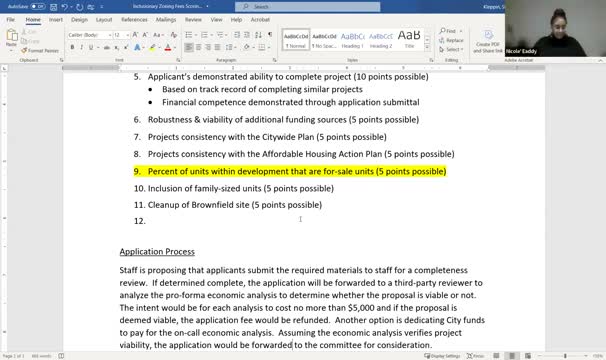Viewport: 606px width, 360px height.
Task: Click the Borders icon
Action: pos(262,47)
